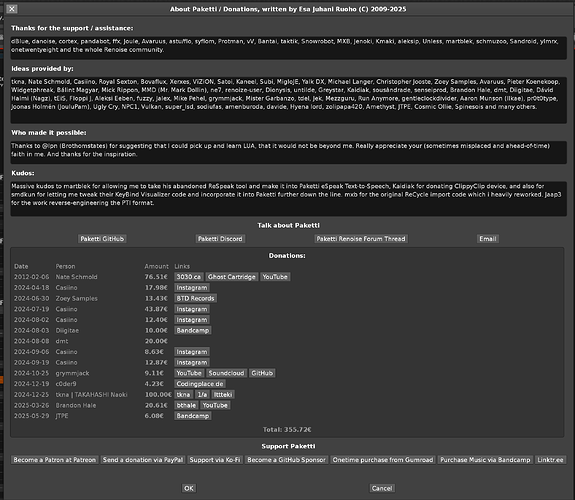Viewport: 575px width, 500px height.
Task: Dismiss dialog with Cancel button
Action: click(382, 488)
